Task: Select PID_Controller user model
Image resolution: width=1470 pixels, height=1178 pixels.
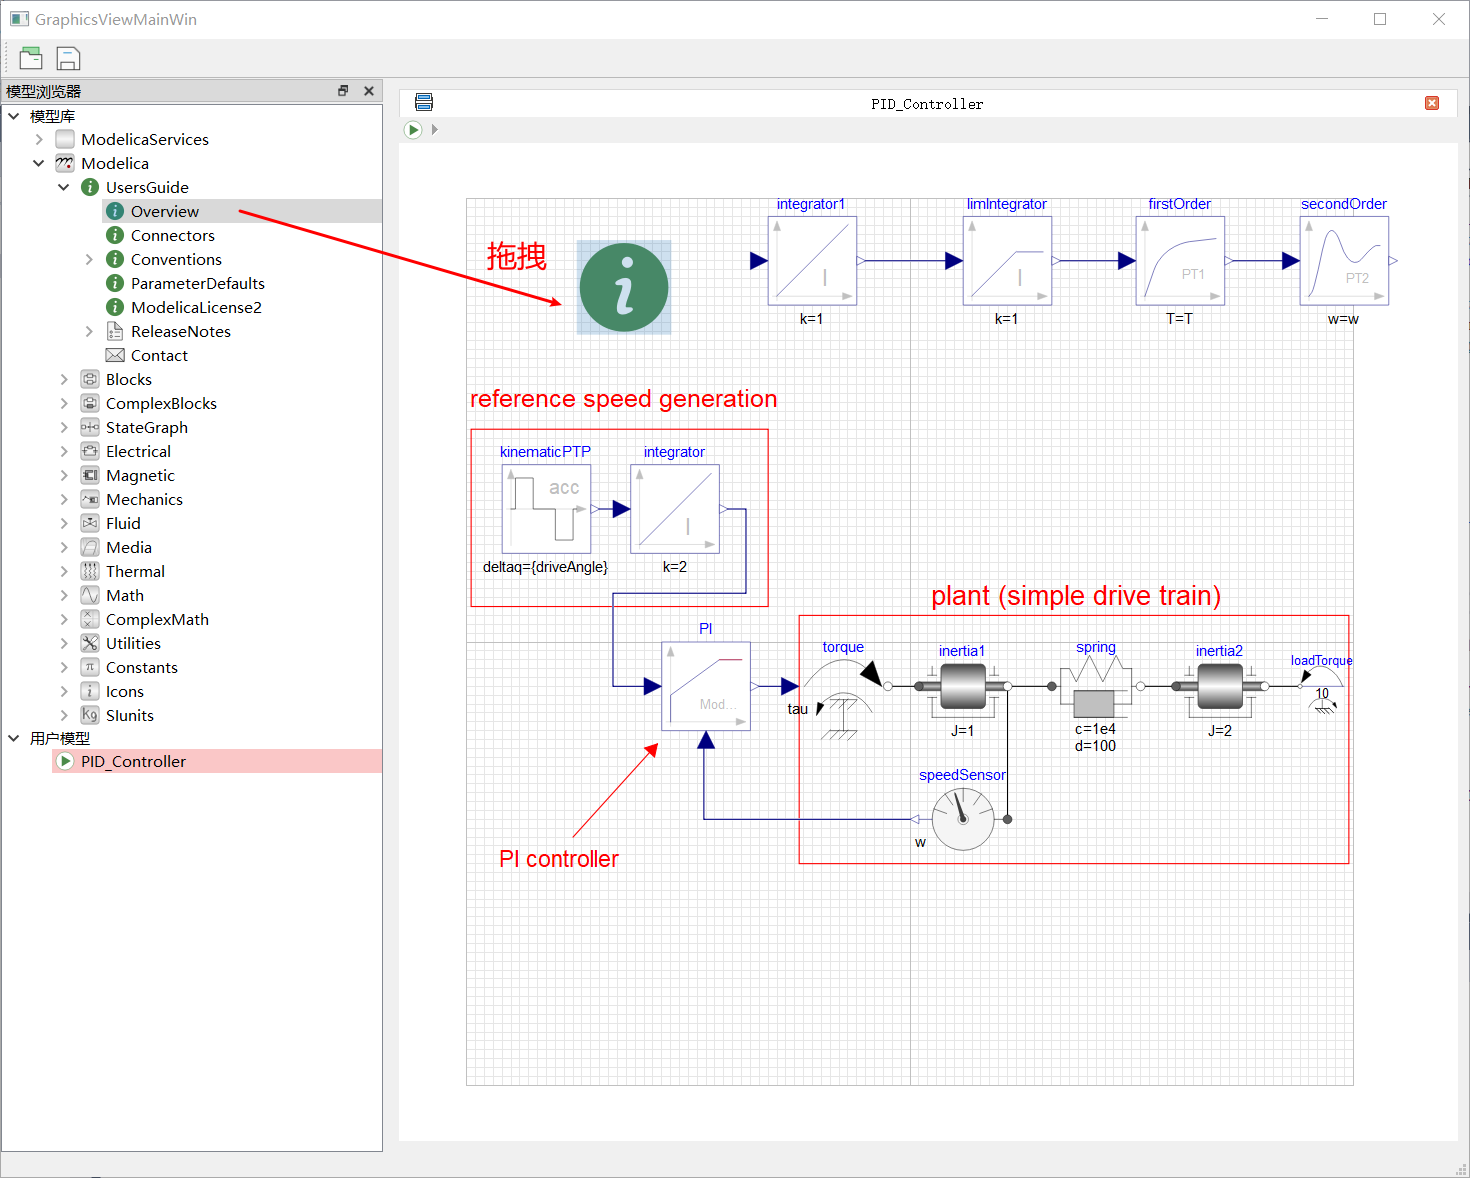Action: [x=133, y=762]
